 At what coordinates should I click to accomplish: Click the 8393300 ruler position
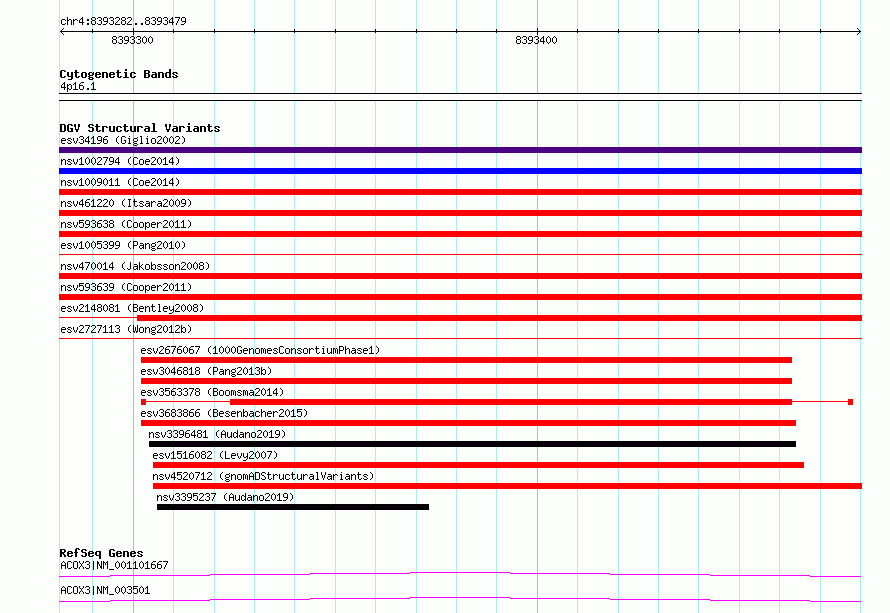click(x=132, y=40)
